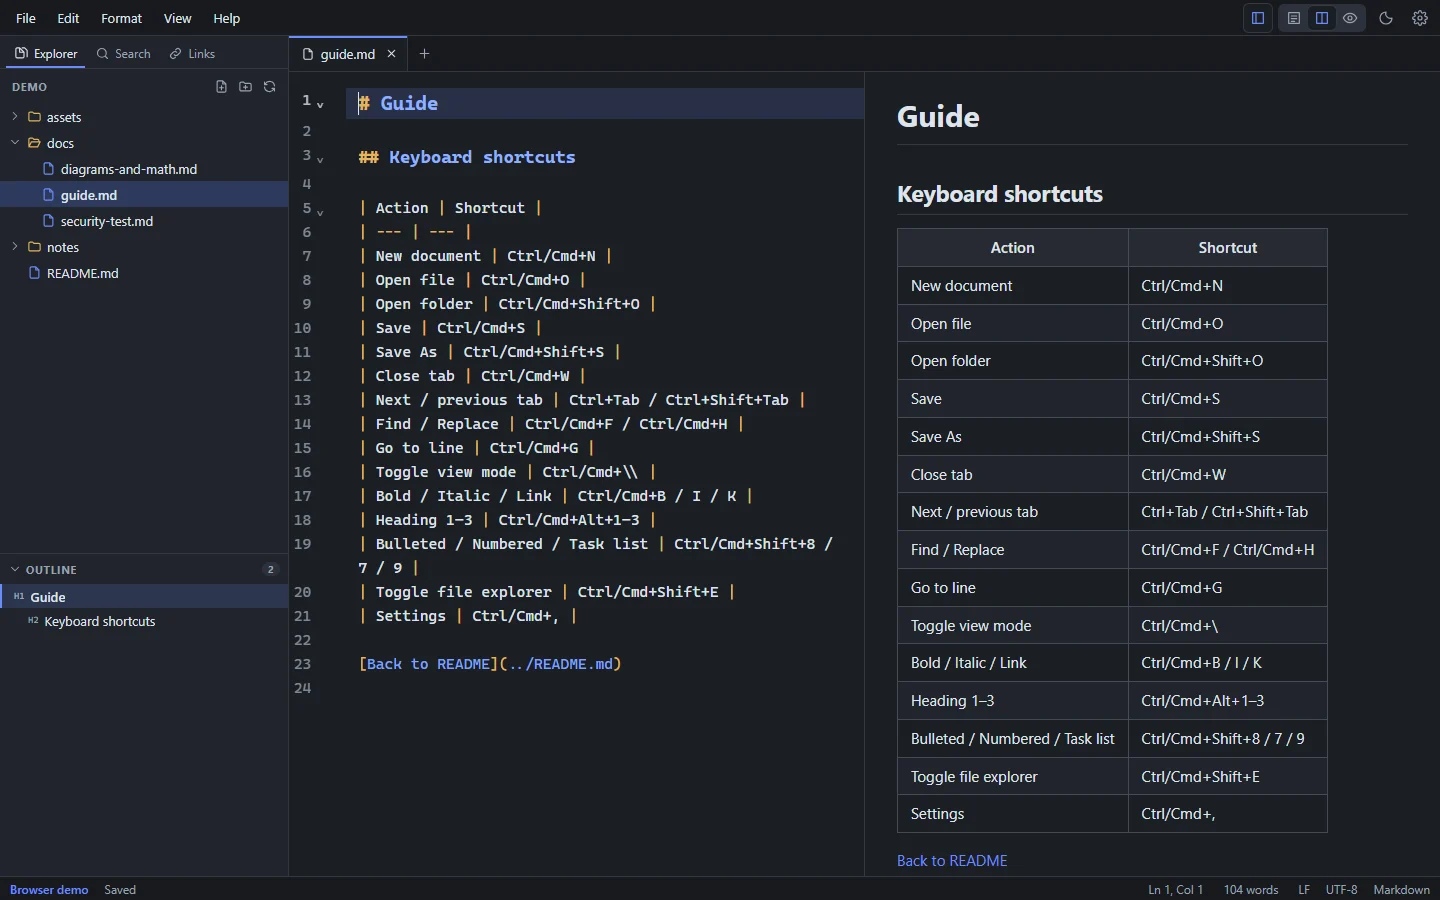Click the Browser demo status label
This screenshot has height=900, width=1440.
(49, 890)
